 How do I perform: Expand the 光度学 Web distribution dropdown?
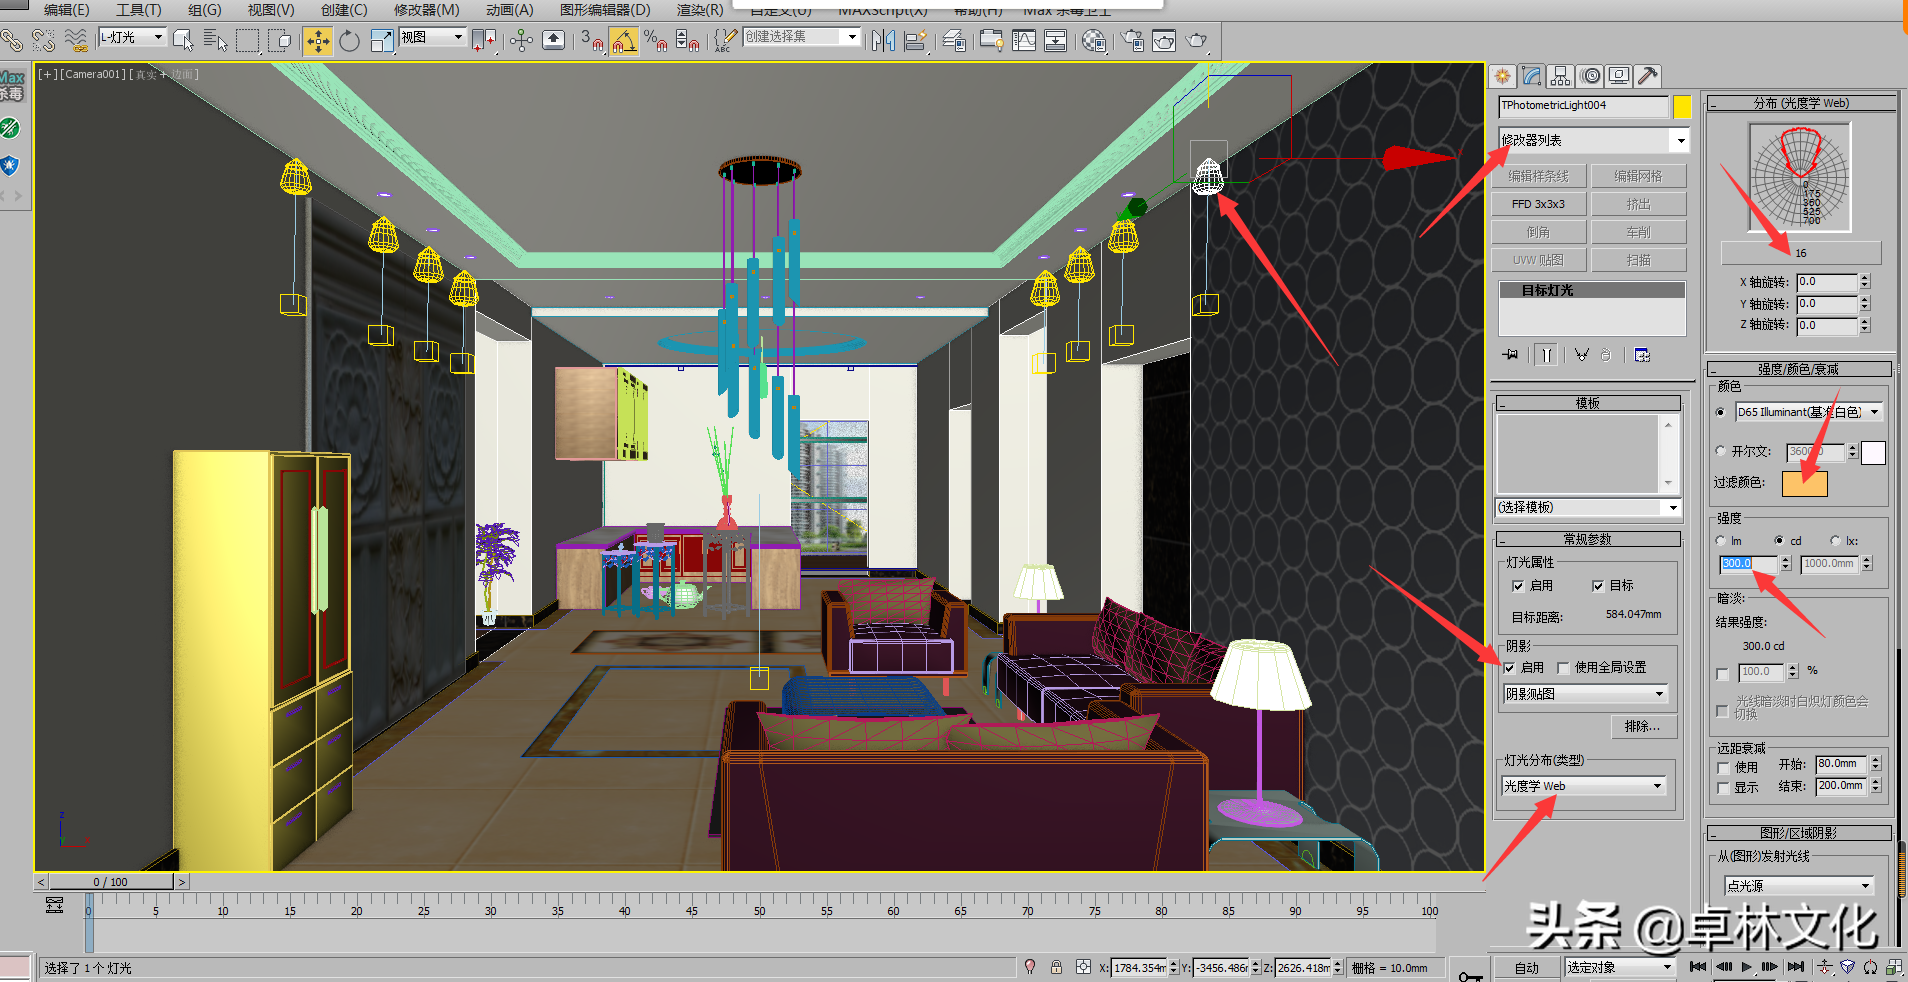coord(1583,786)
